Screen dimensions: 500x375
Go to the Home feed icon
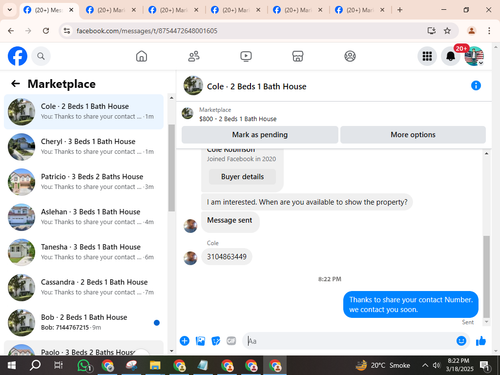[x=141, y=56]
